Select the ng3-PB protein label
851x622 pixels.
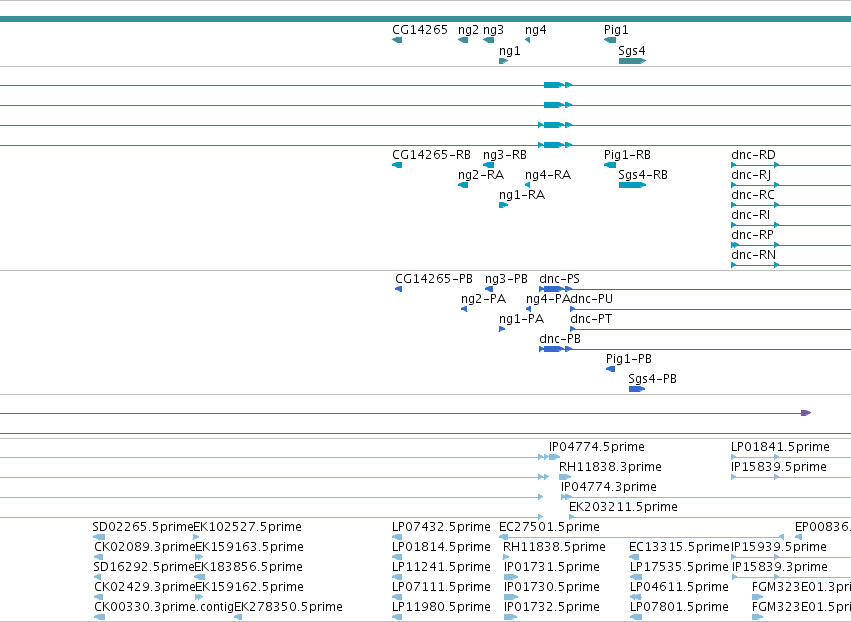point(506,280)
